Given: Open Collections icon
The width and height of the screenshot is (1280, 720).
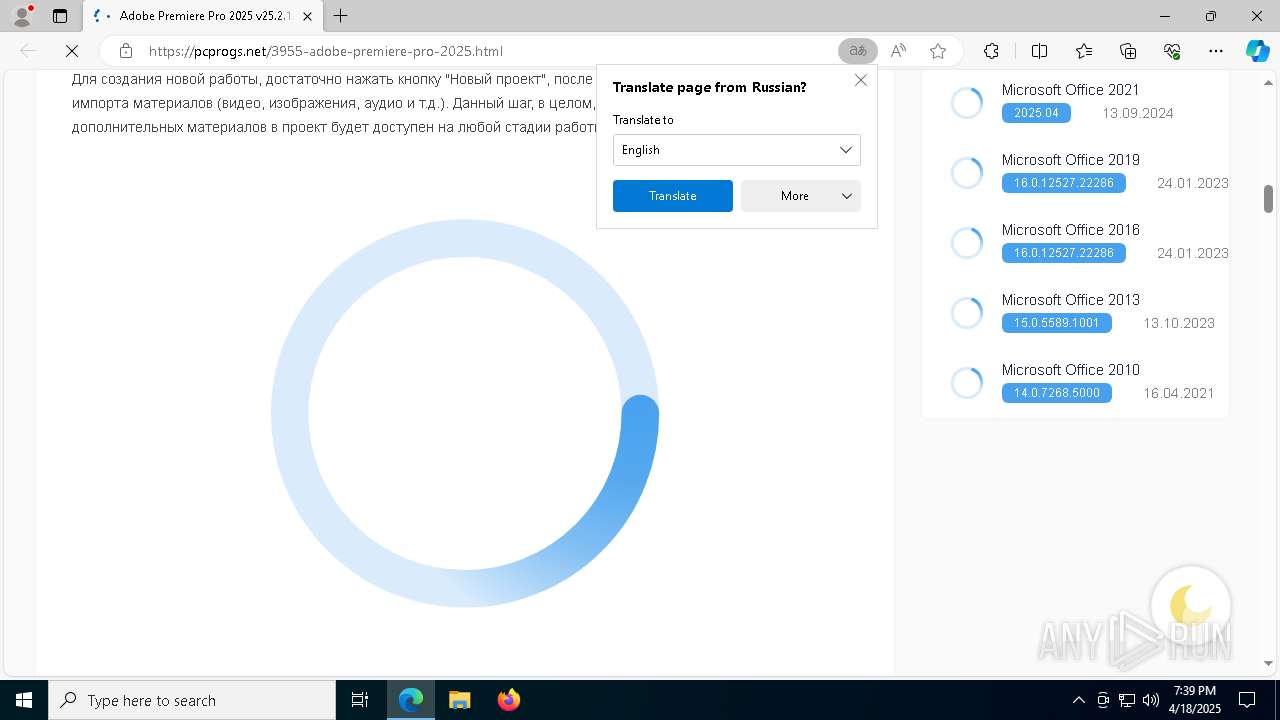Looking at the screenshot, I should [1128, 51].
